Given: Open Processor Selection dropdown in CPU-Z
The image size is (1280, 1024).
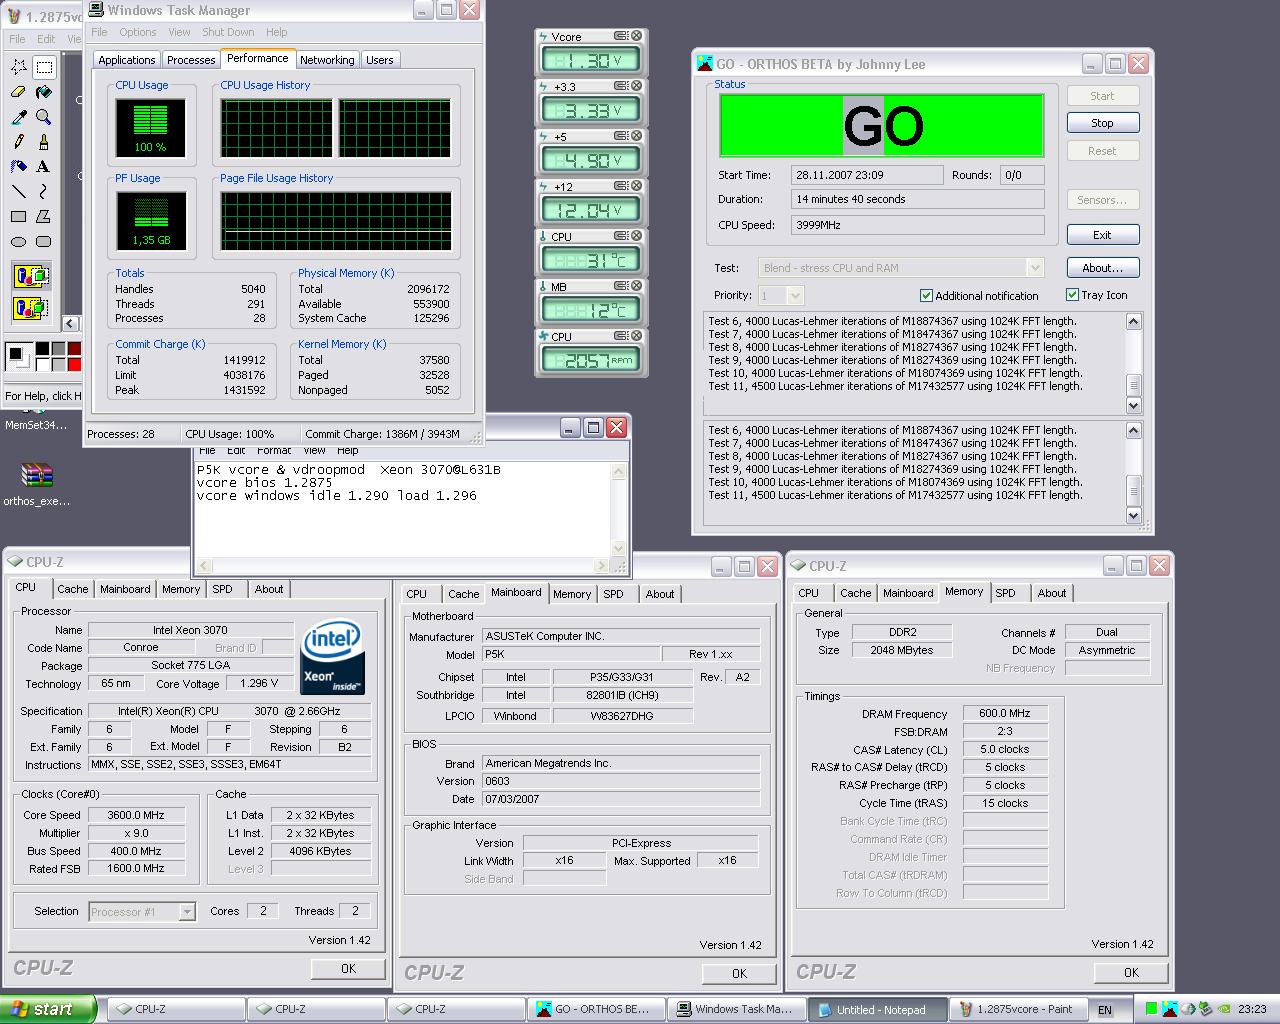Looking at the screenshot, I should pos(187,912).
